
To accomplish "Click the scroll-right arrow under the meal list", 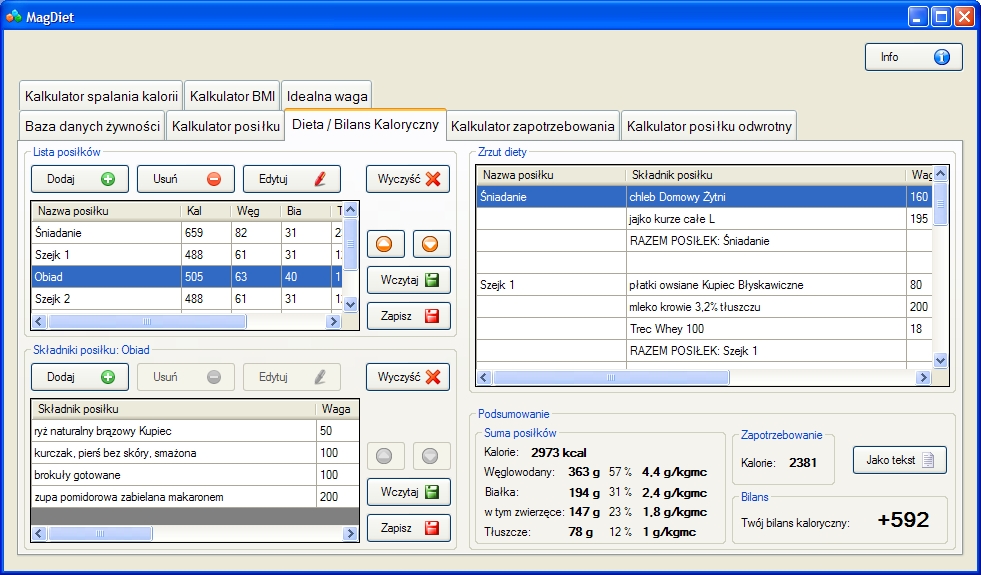I will pos(333,322).
